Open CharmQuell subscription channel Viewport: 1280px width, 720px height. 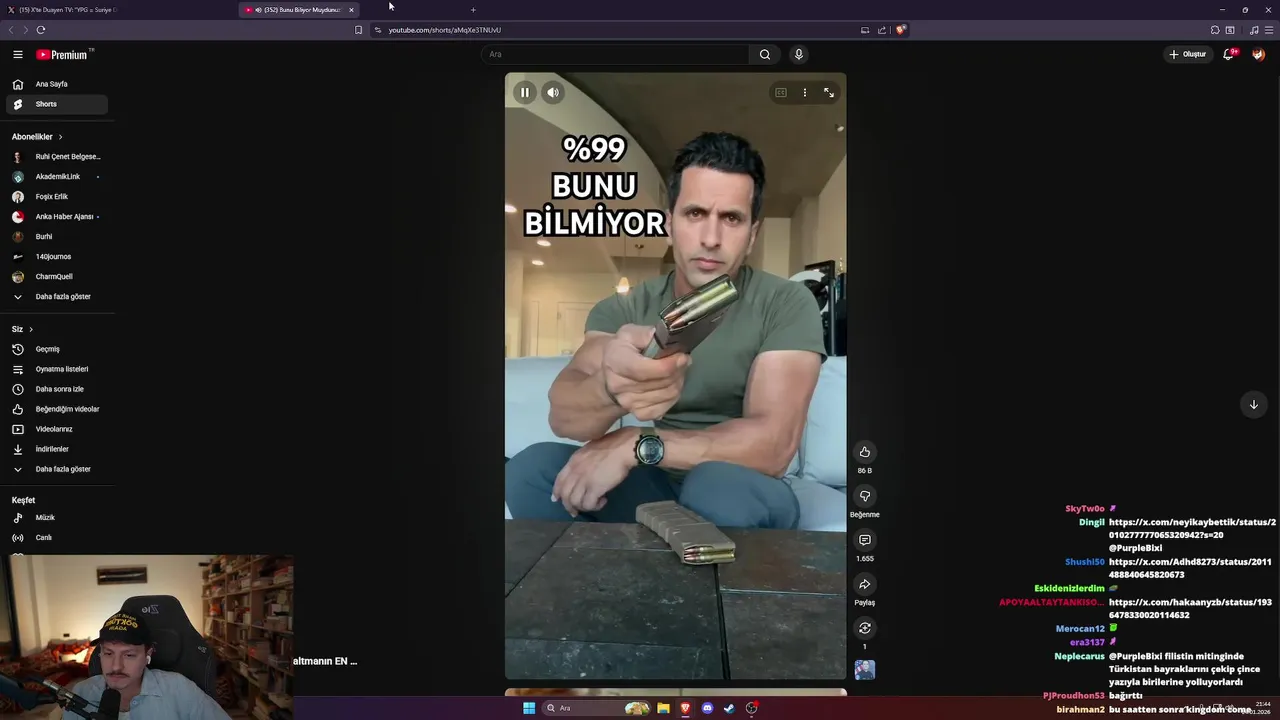(57, 277)
